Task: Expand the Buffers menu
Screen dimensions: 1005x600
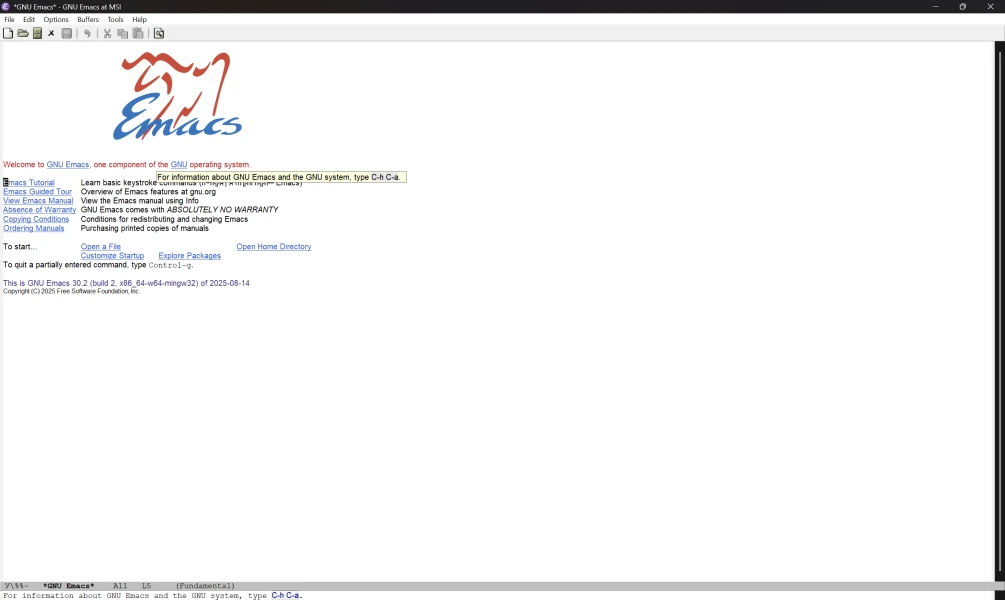Action: [88, 19]
